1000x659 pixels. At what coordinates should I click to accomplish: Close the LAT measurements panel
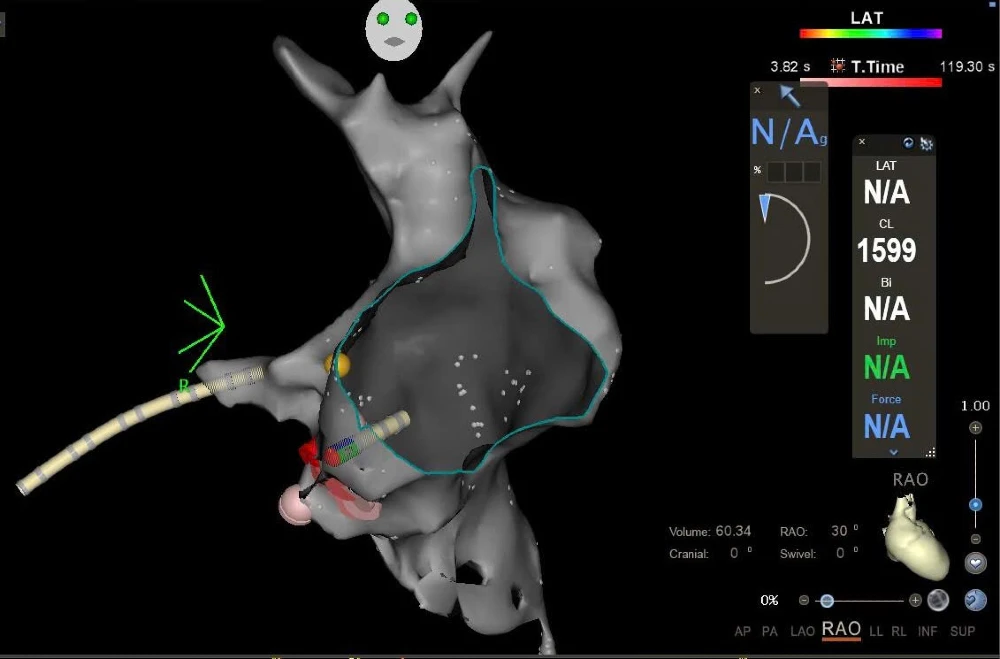(x=862, y=142)
